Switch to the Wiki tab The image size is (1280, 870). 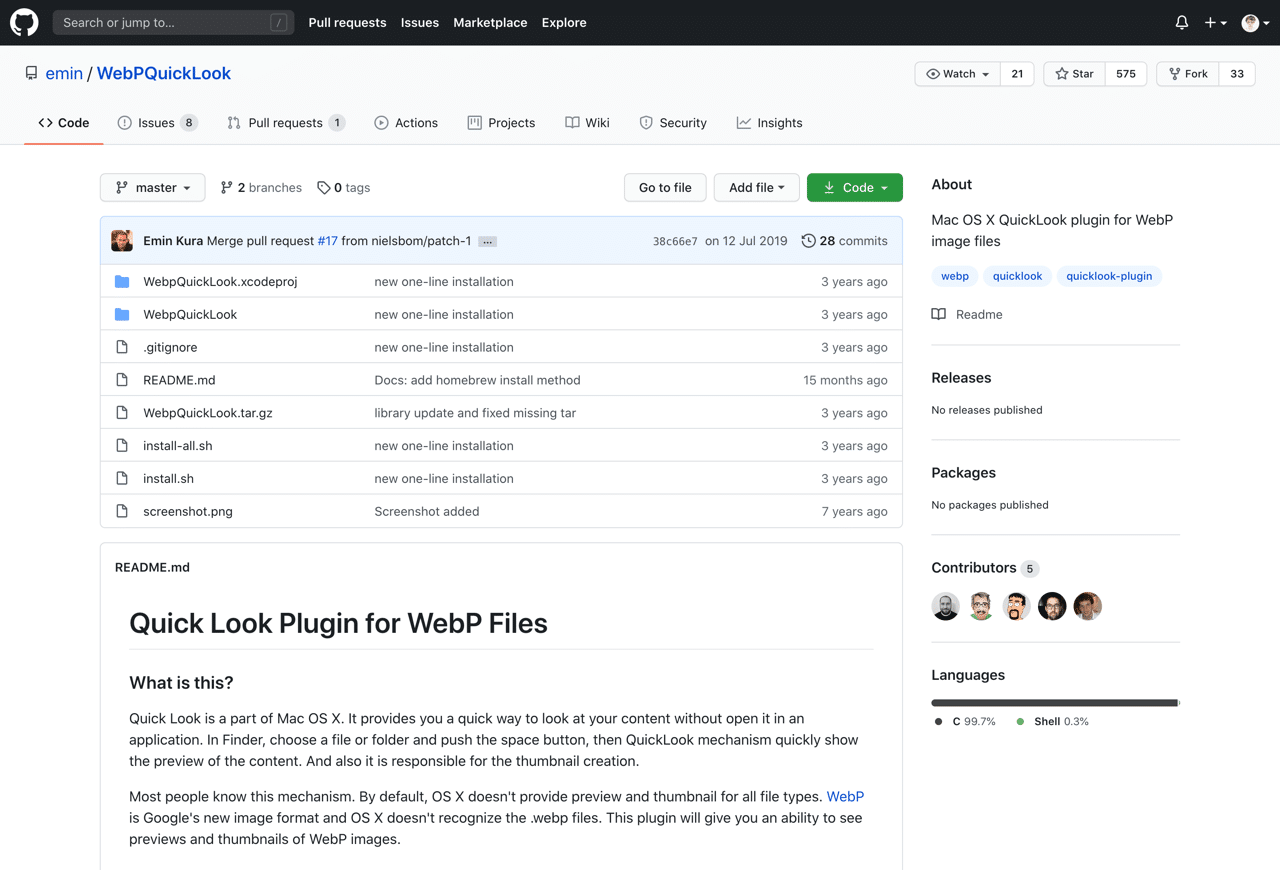pos(587,123)
